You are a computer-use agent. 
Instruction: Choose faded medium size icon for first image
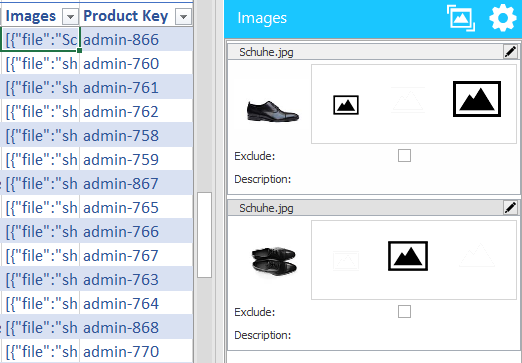click(x=408, y=100)
